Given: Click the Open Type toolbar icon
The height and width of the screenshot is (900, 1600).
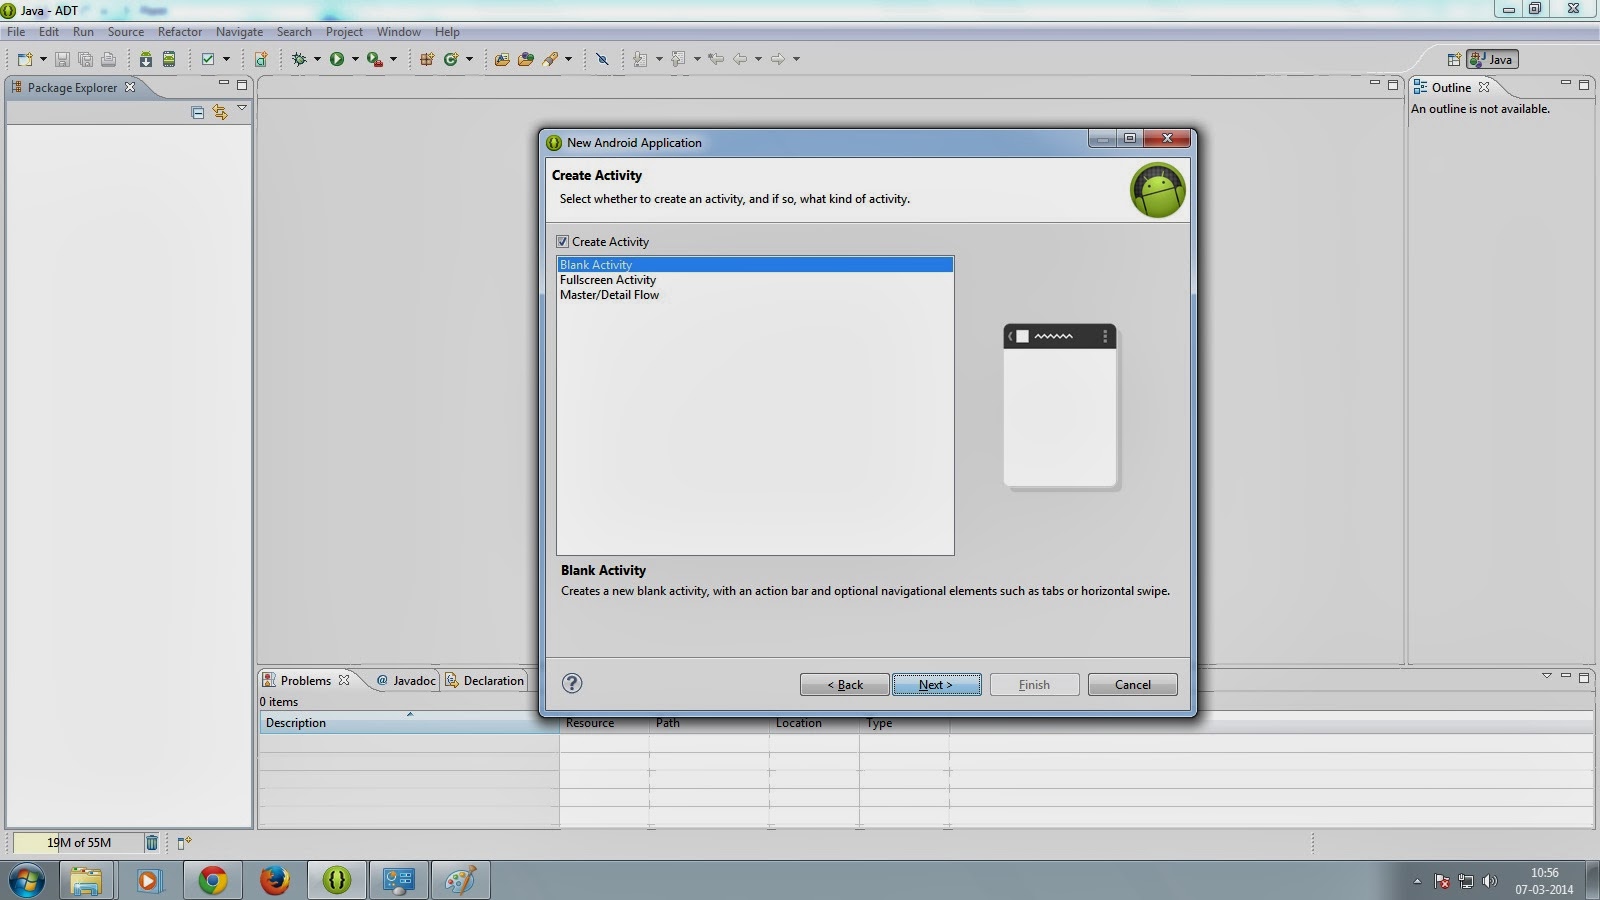Looking at the screenshot, I should [502, 59].
